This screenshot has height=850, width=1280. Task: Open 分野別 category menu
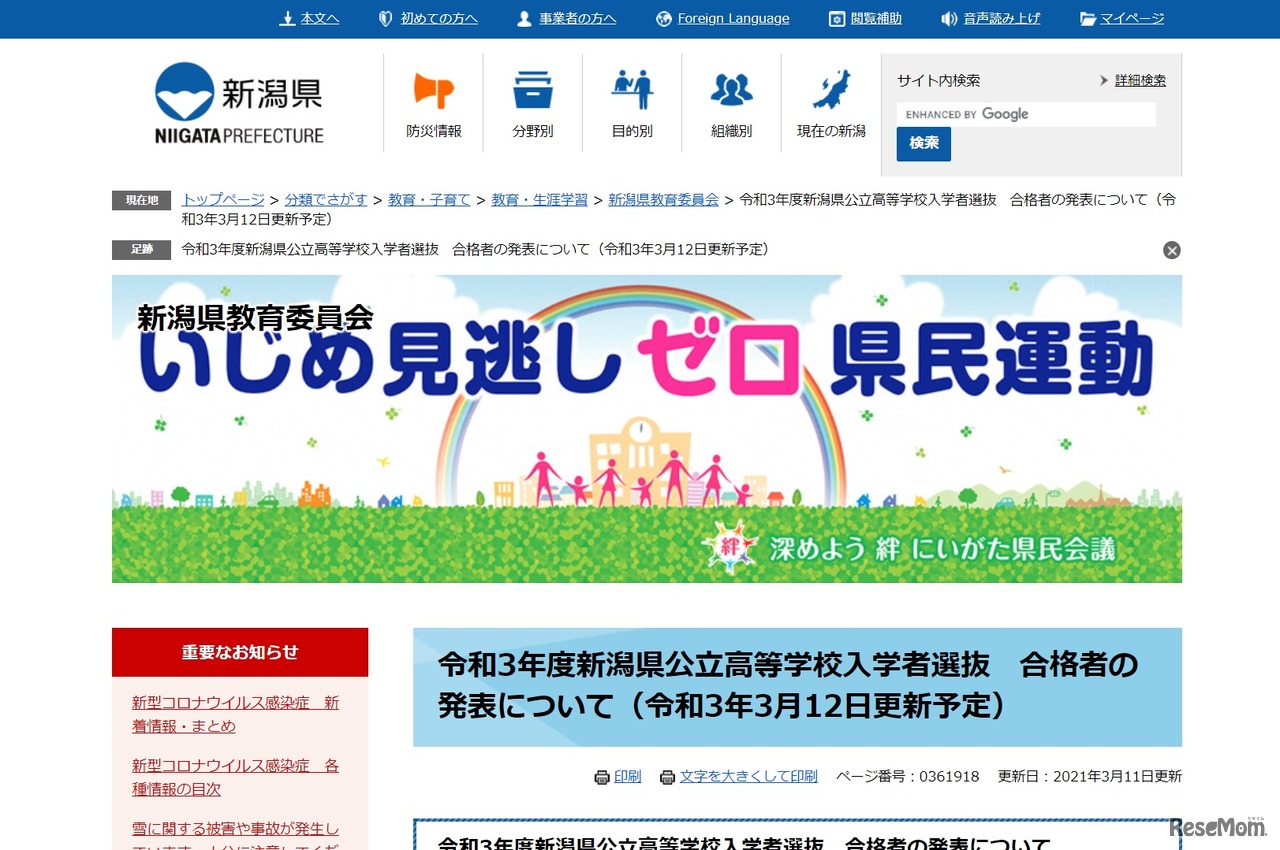(533, 103)
